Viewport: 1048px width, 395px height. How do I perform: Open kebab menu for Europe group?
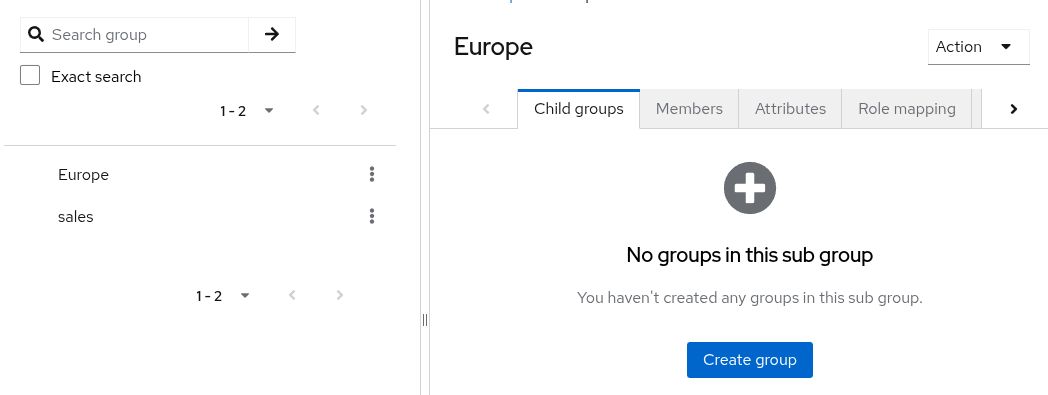(372, 174)
